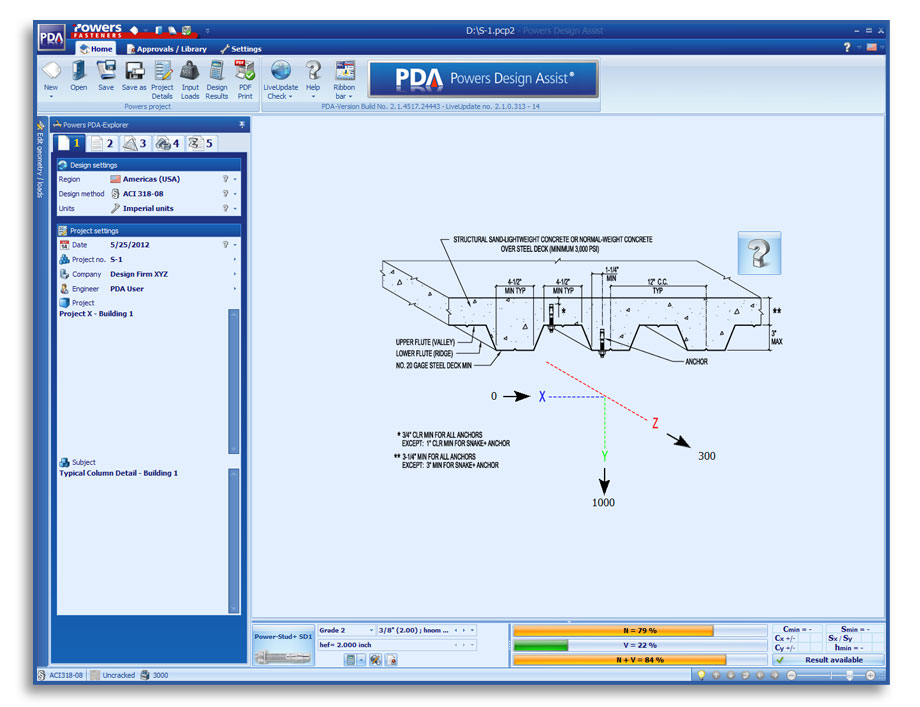This screenshot has height=707, width=920.
Task: Click the large question mark help tile
Action: pyautogui.click(x=759, y=253)
